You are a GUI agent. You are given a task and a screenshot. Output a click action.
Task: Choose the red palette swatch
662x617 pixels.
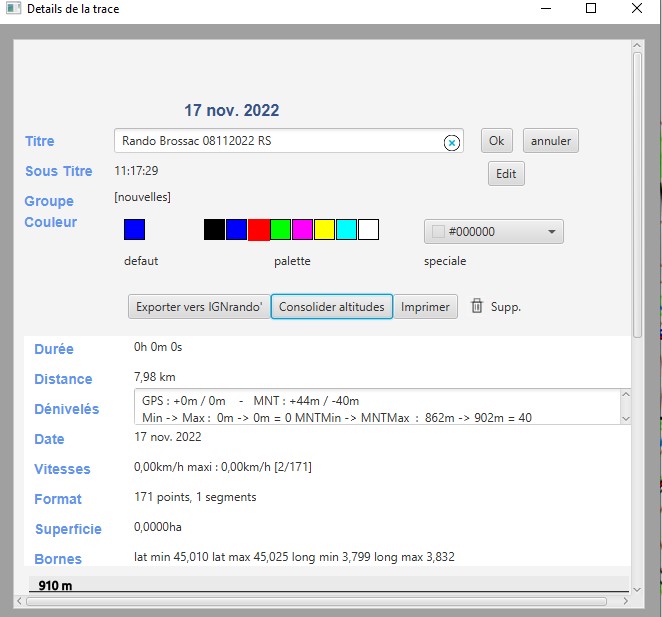(258, 230)
